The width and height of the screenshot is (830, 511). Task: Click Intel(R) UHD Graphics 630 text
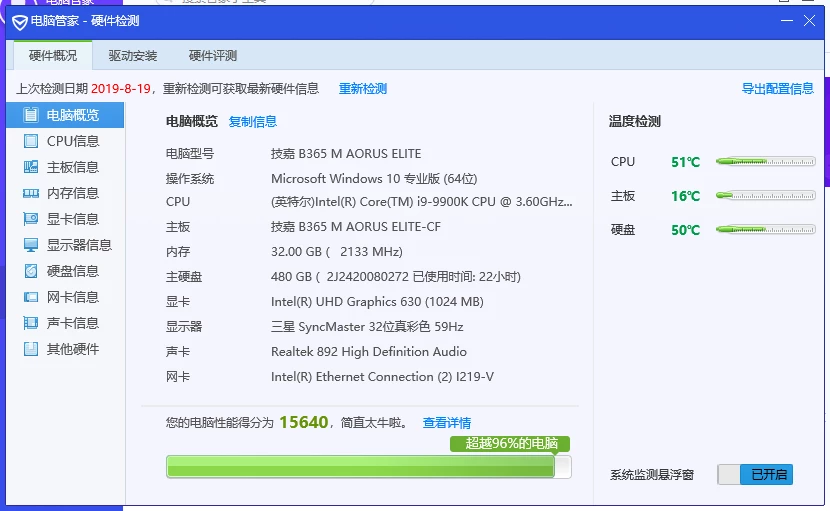pos(377,301)
